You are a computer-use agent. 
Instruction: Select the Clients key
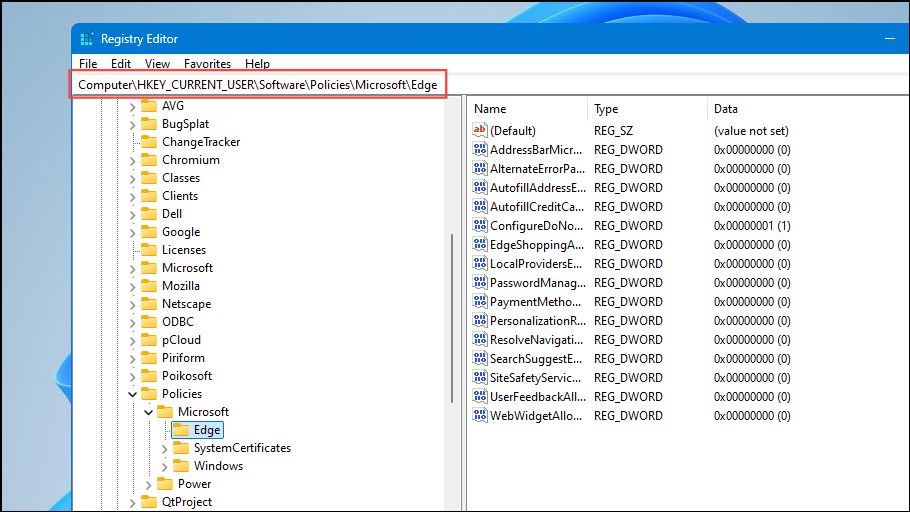click(180, 196)
